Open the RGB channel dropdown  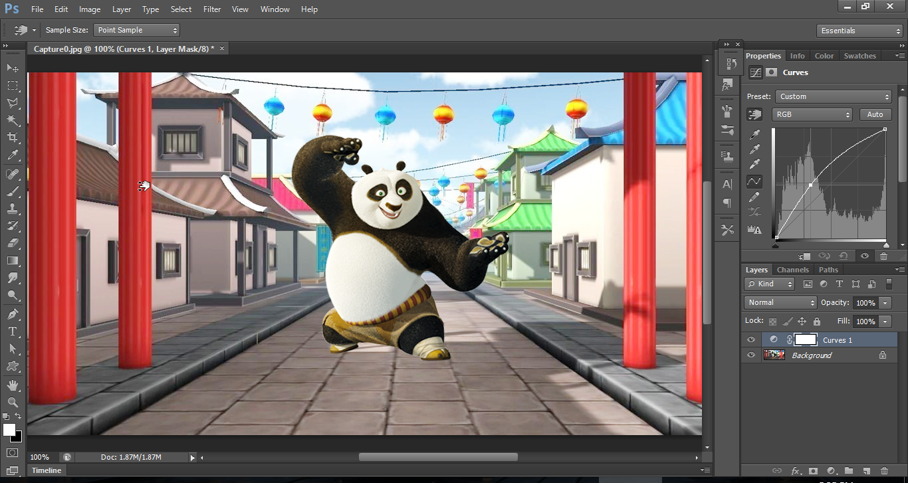tap(812, 115)
